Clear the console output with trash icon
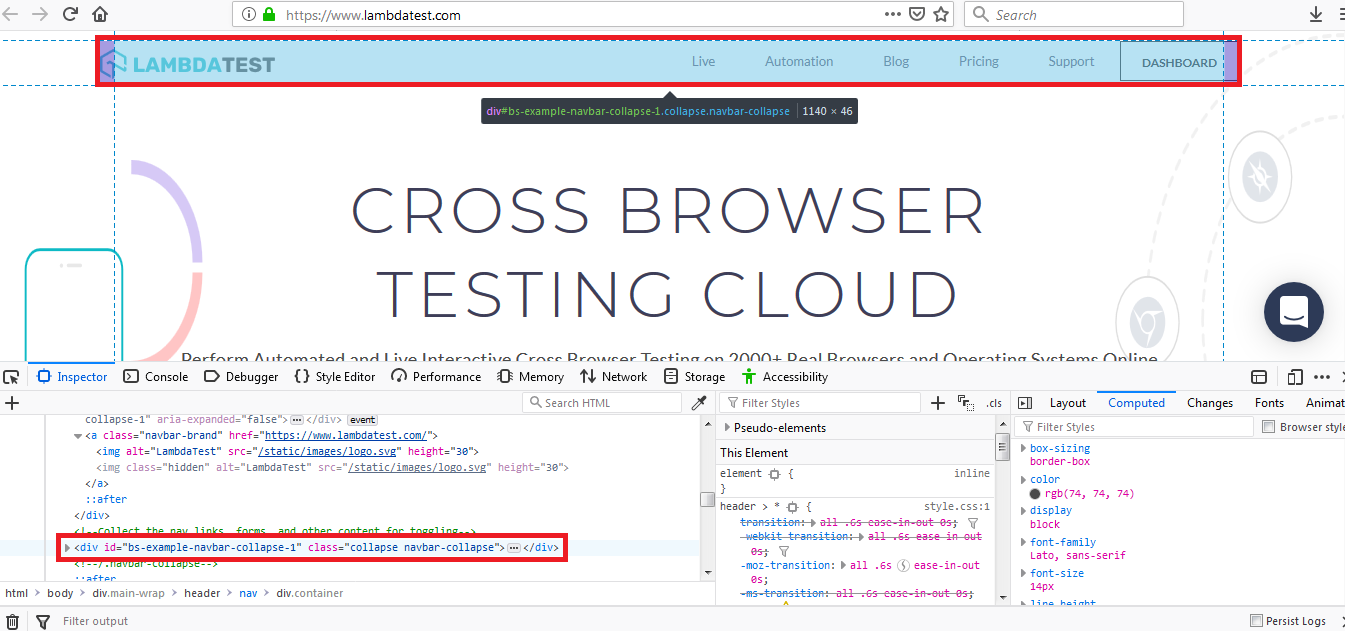Viewport: 1345px width, 631px height. click(14, 621)
